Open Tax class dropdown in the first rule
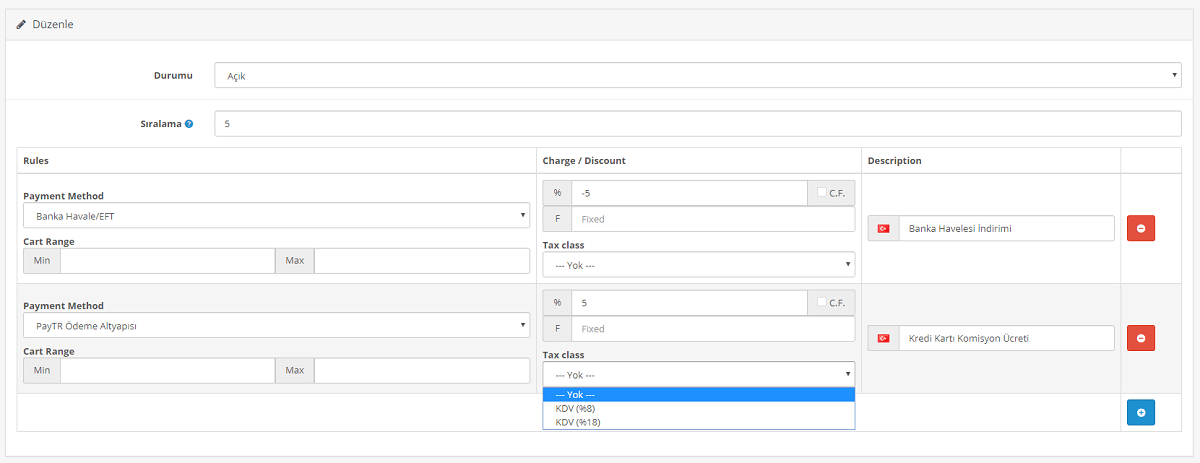This screenshot has height=463, width=1200. 699,264
